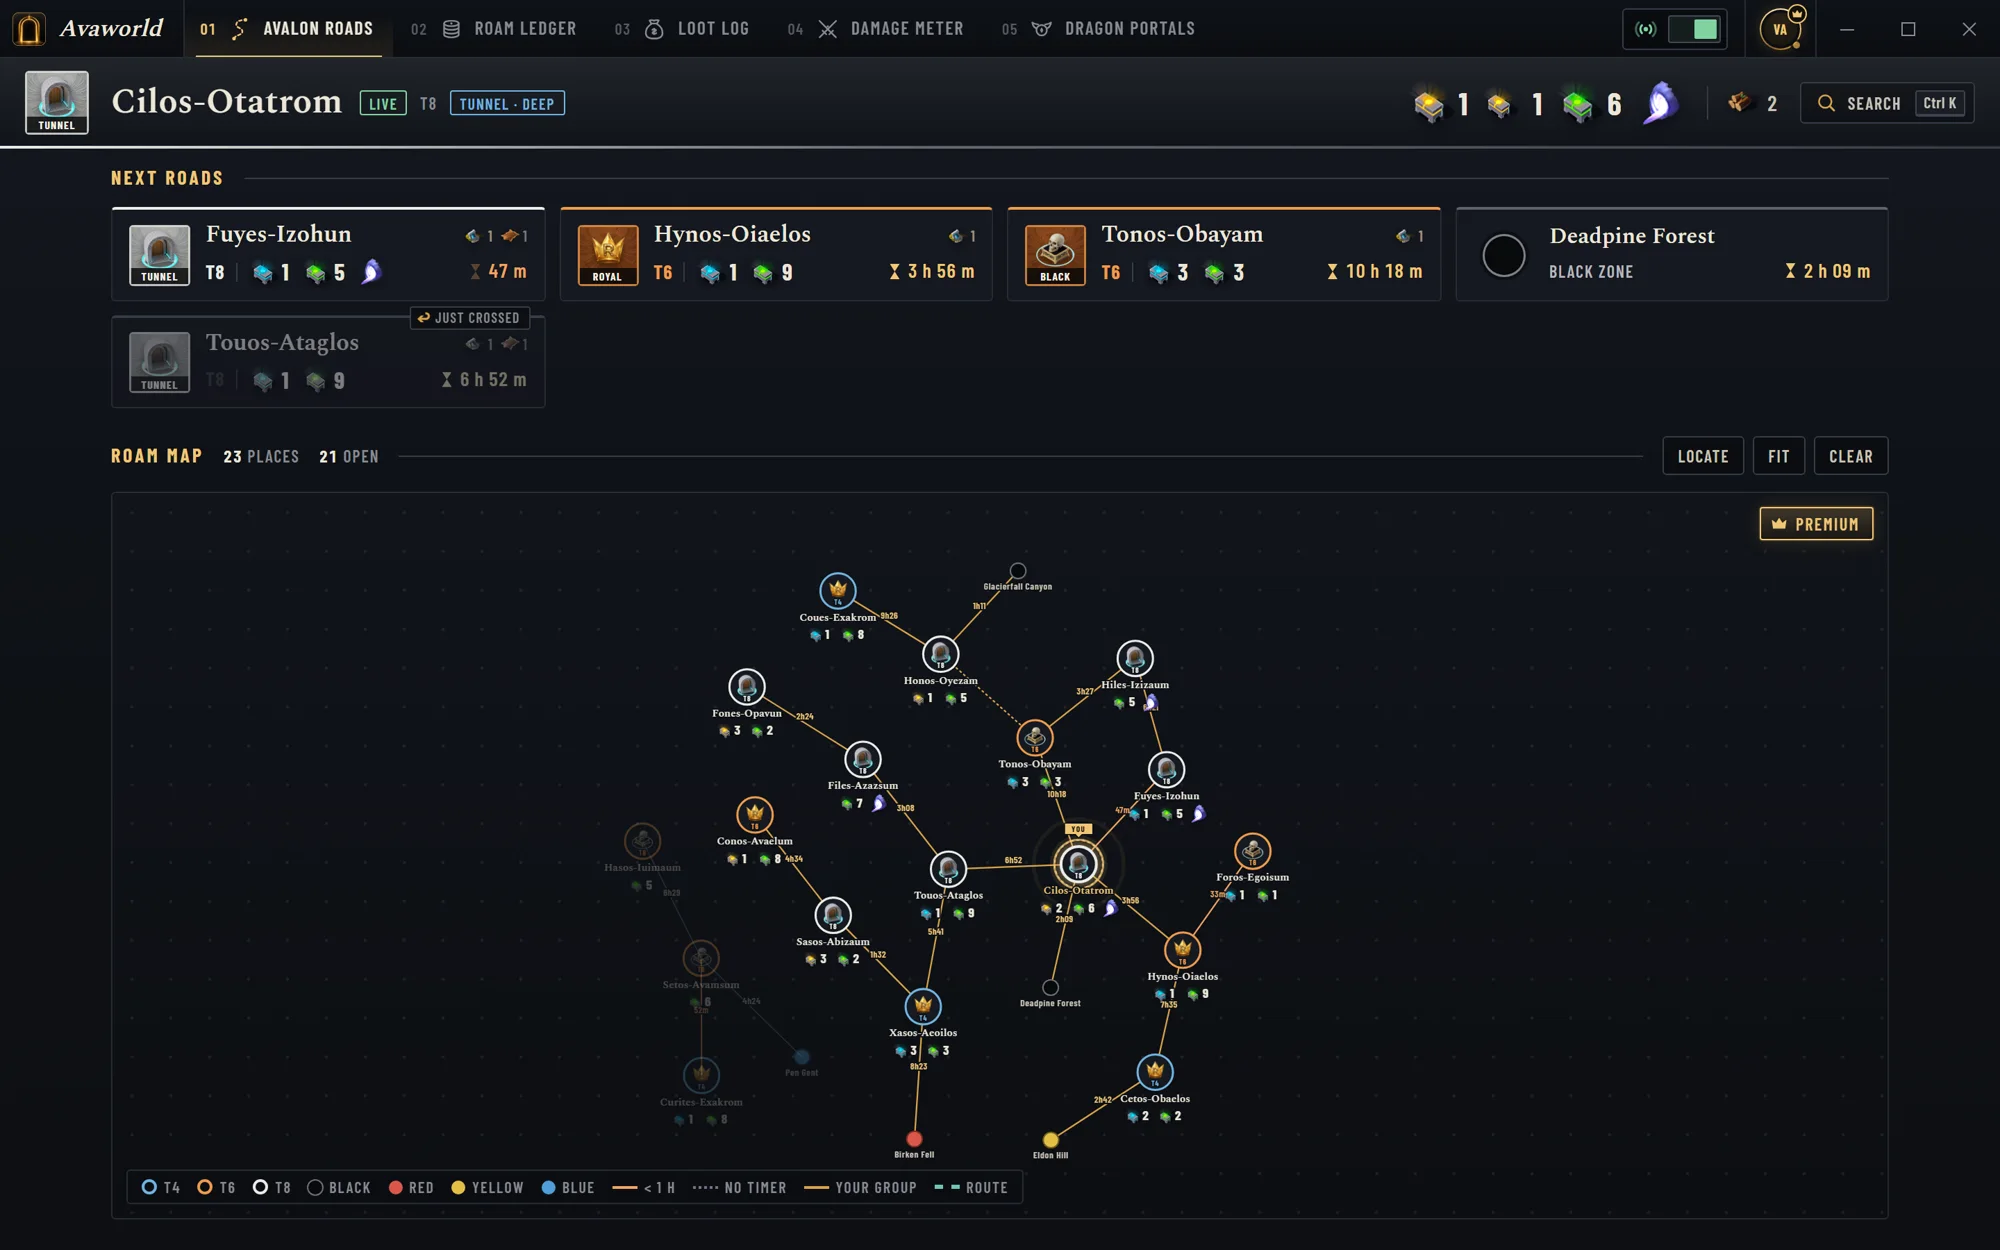
Task: Select the Tonos-Obayam node on the map
Action: tap(1034, 738)
